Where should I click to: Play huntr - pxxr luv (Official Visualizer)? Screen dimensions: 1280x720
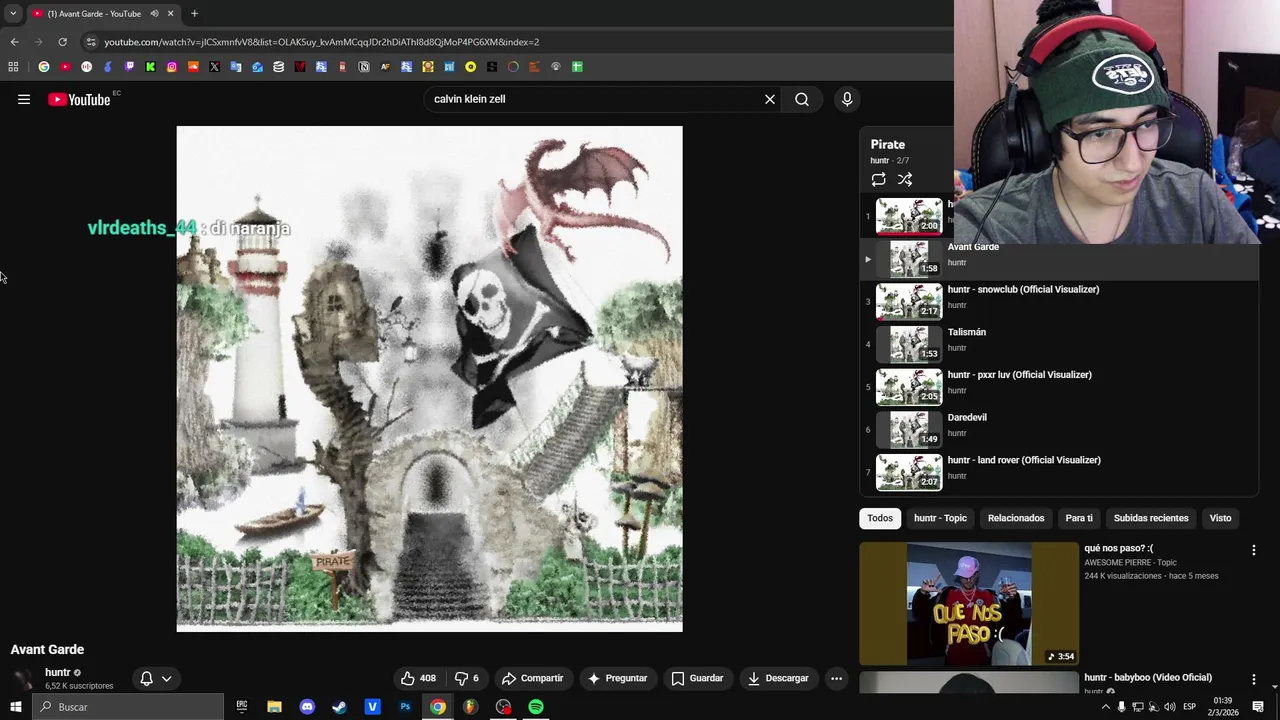coord(1058,387)
